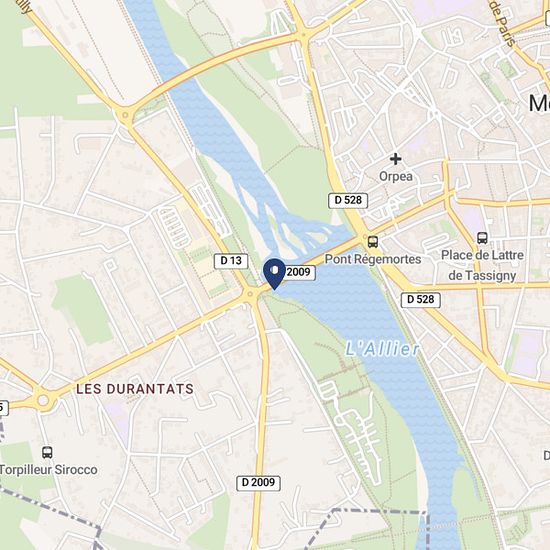Viewport: 550px width, 550px height.
Task: Click the green sports field west of D 13
Action: [83, 310]
